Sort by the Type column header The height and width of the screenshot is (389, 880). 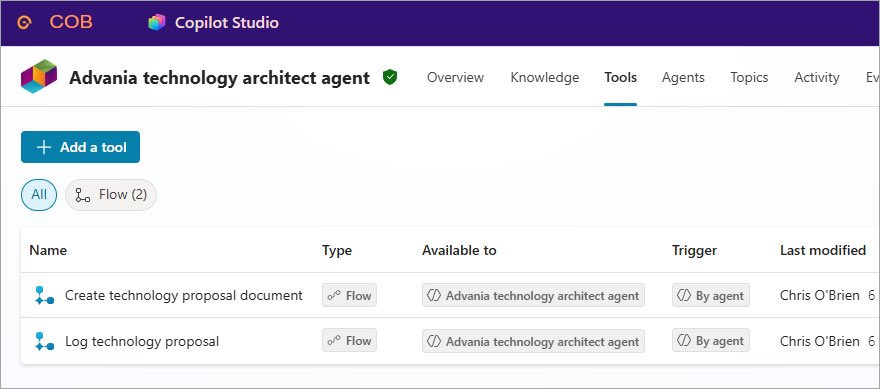point(337,250)
